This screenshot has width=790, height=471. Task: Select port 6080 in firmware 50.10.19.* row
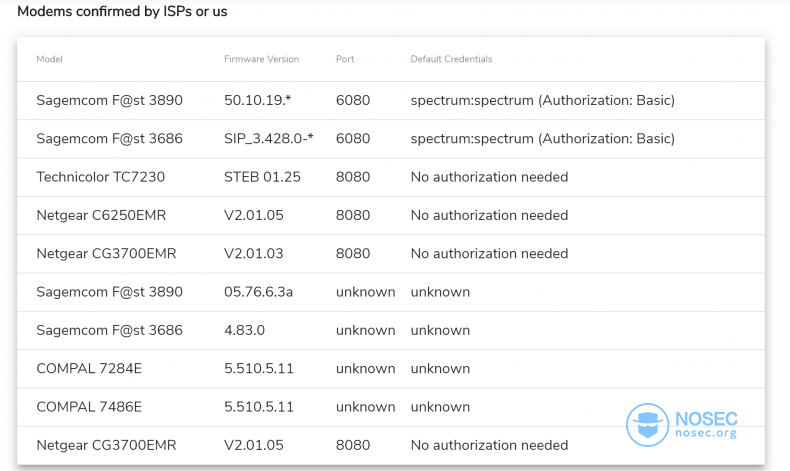[x=353, y=100]
